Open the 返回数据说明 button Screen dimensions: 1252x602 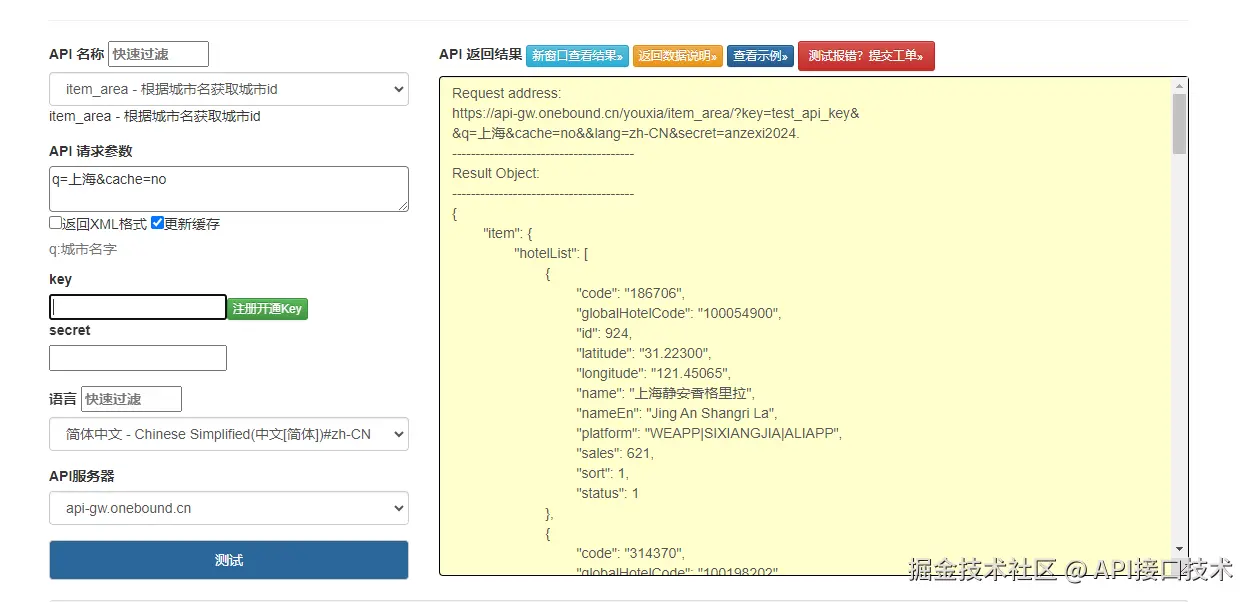click(678, 56)
